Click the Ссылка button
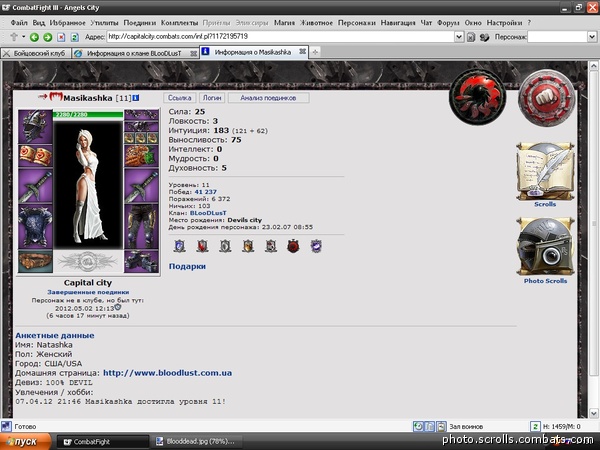 pos(179,98)
